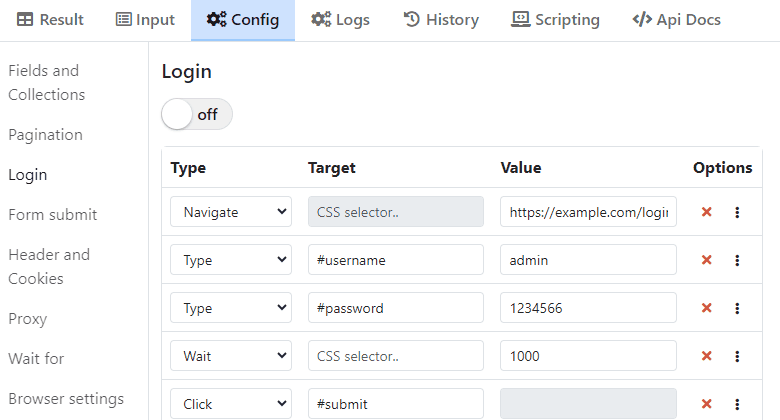This screenshot has width=780, height=420.
Task: Open the Api Docs tab
Action: (x=677, y=20)
